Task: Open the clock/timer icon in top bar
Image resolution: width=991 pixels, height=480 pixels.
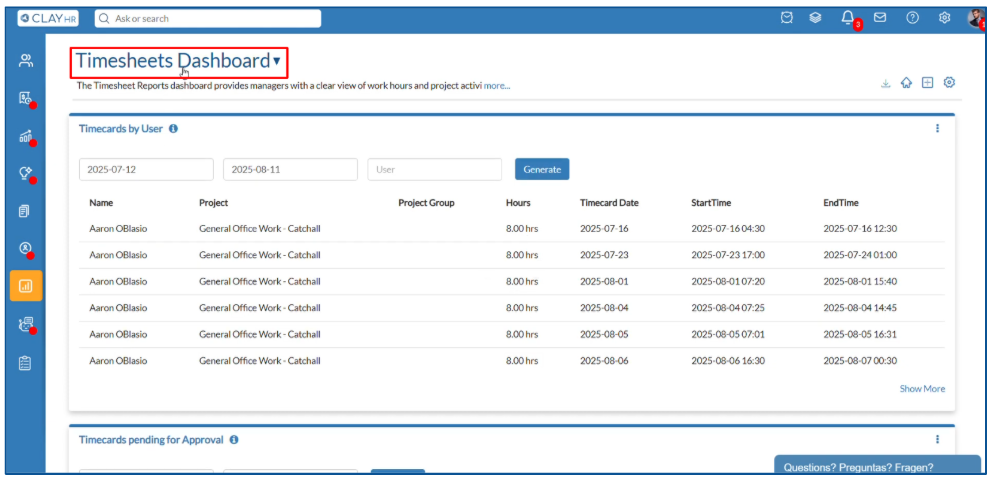Action: coord(786,18)
